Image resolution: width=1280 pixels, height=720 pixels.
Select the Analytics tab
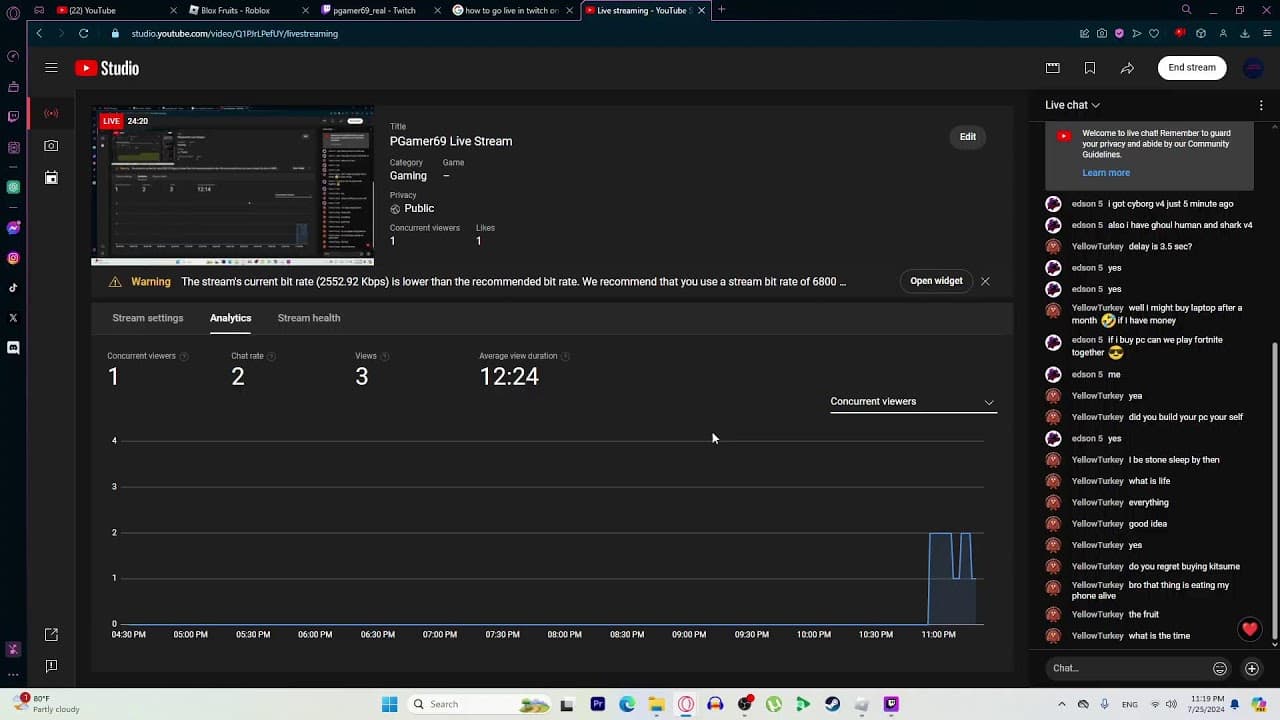click(230, 318)
